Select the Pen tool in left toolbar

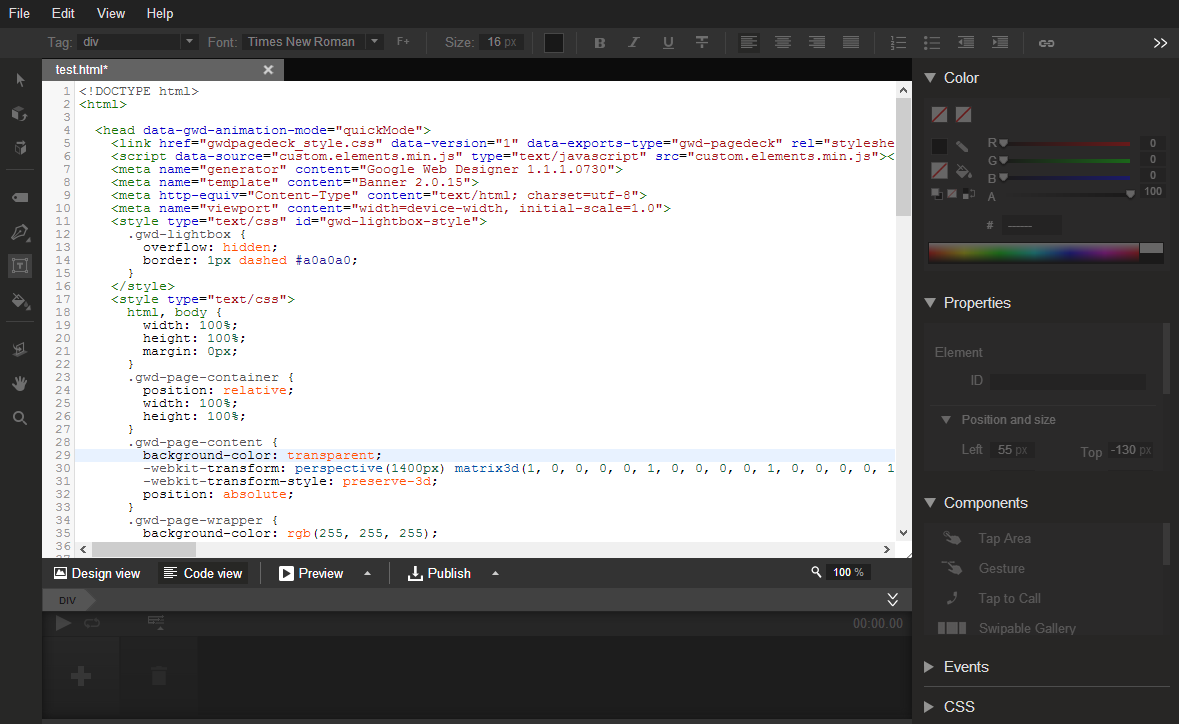(x=20, y=232)
